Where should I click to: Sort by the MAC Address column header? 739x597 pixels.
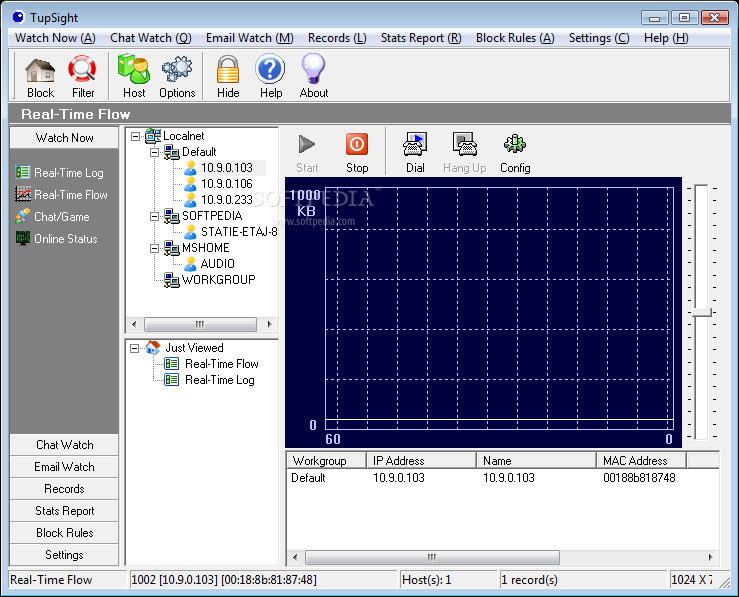point(641,460)
